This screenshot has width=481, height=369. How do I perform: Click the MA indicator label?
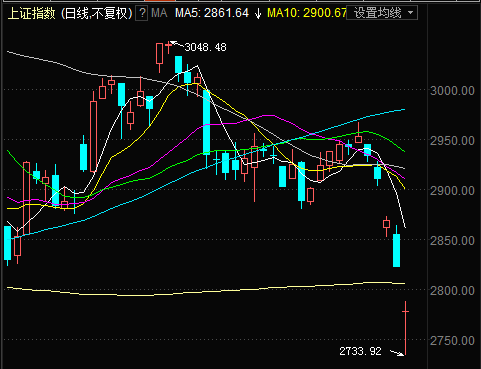[x=159, y=13]
